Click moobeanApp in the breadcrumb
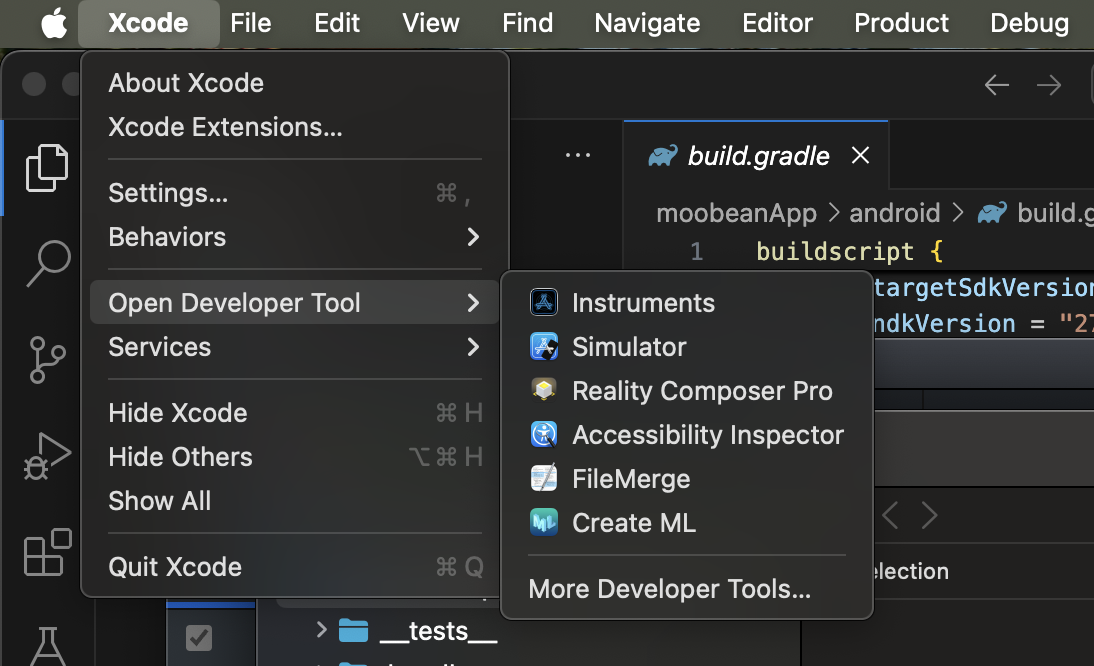 click(736, 213)
